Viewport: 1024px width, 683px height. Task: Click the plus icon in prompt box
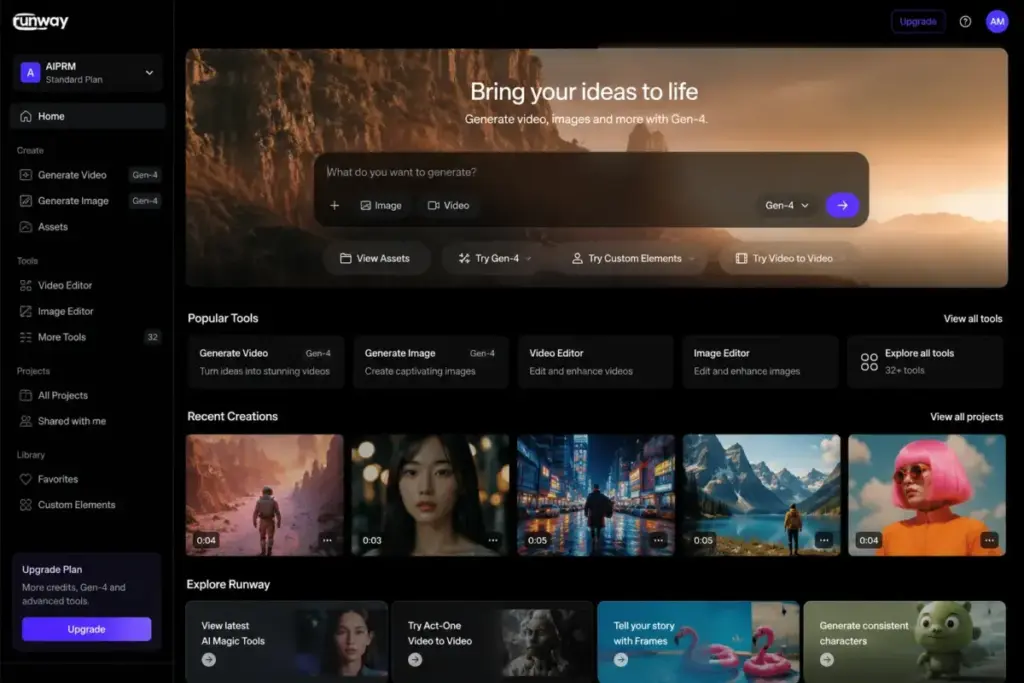[x=334, y=205]
